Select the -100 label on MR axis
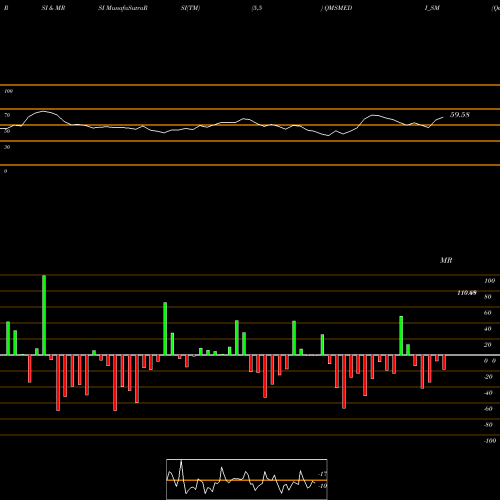The height and width of the screenshot is (500, 500). click(x=490, y=441)
